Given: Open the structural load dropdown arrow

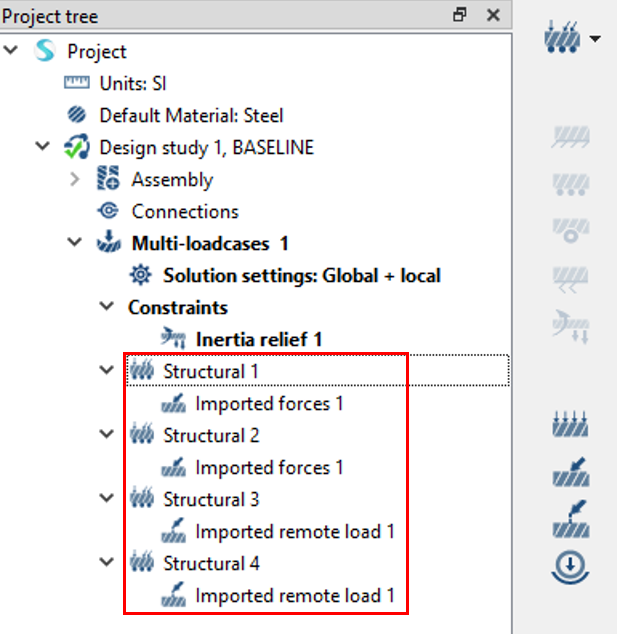Looking at the screenshot, I should pyautogui.click(x=596, y=40).
